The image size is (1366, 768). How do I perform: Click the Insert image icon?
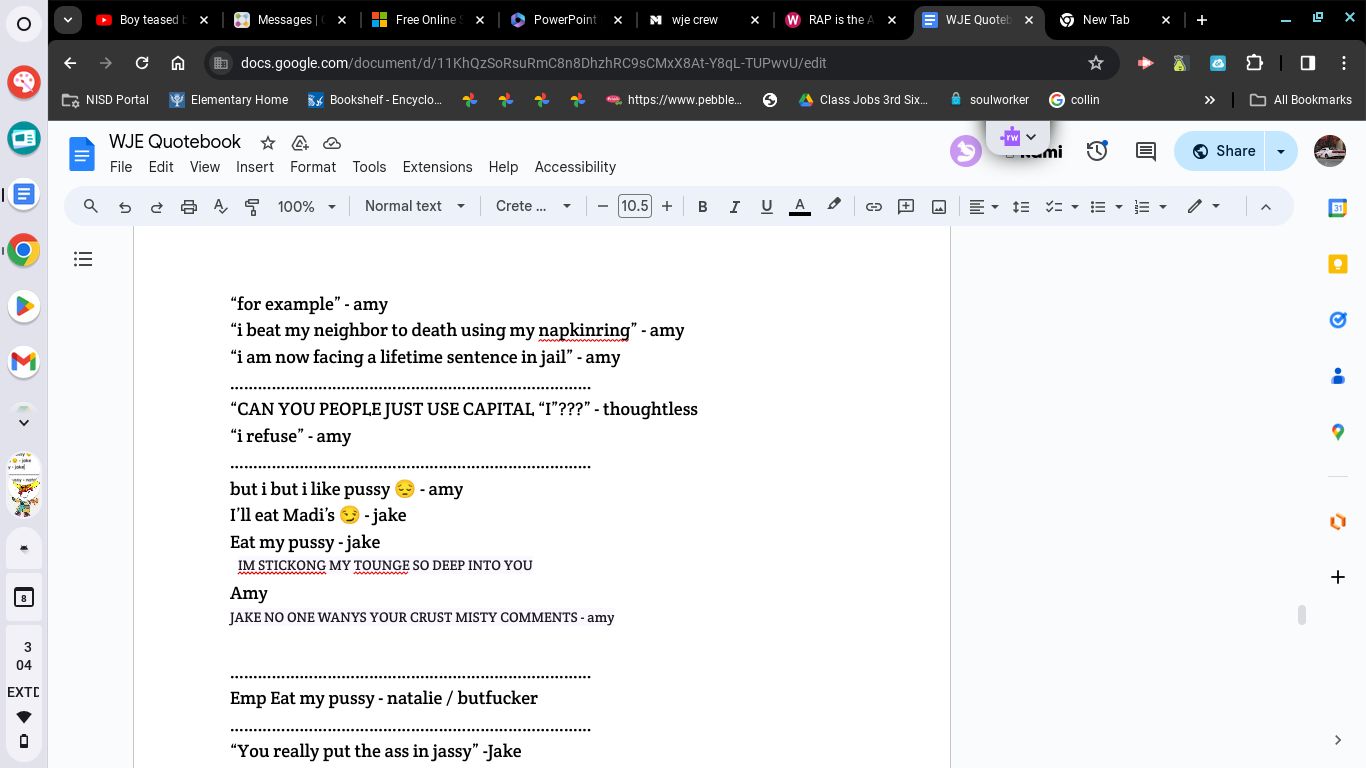(x=938, y=207)
